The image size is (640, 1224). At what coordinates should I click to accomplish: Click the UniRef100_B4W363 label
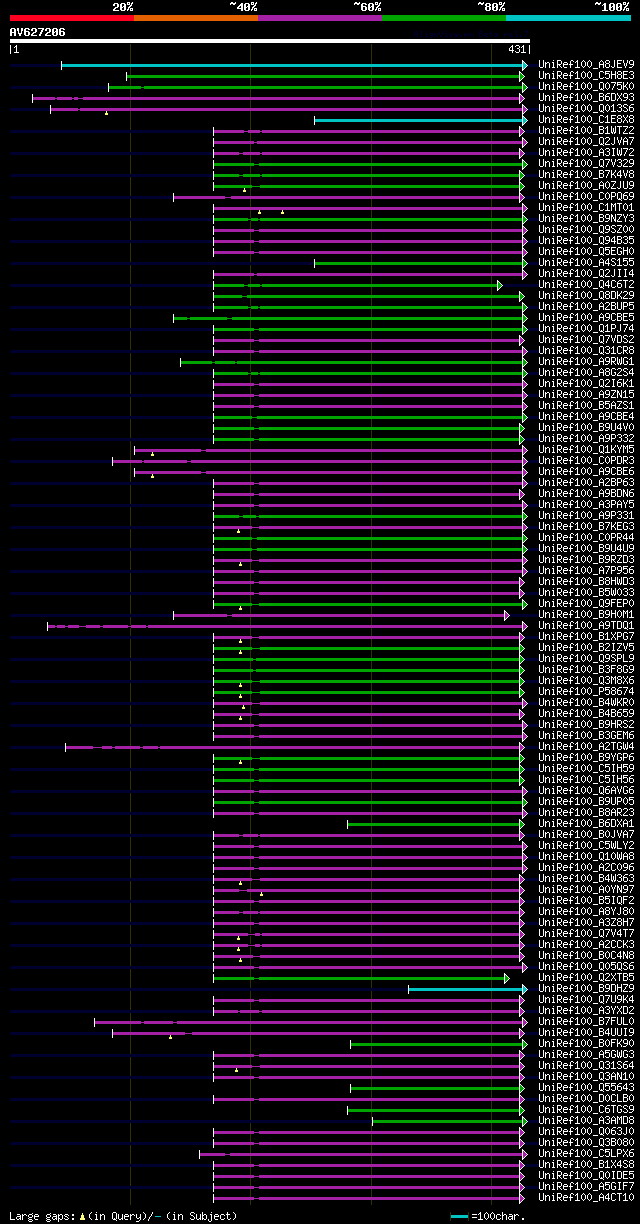coord(586,879)
